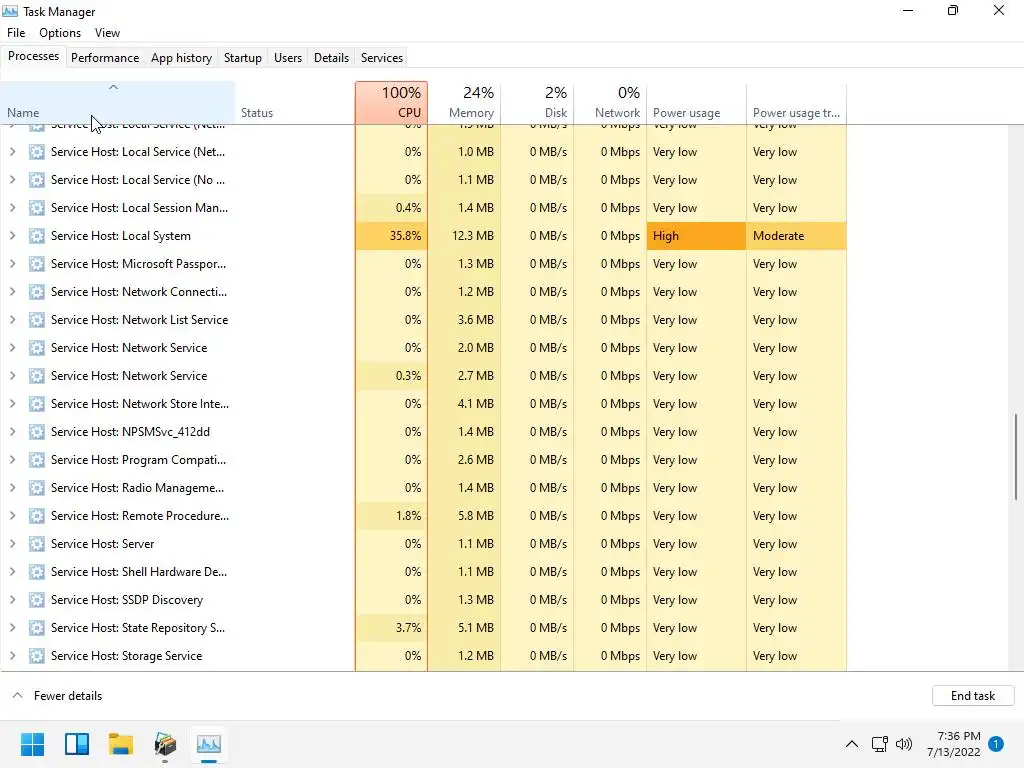Image resolution: width=1024 pixels, height=768 pixels.
Task: Sort by the Disk column header
Action: (537, 103)
